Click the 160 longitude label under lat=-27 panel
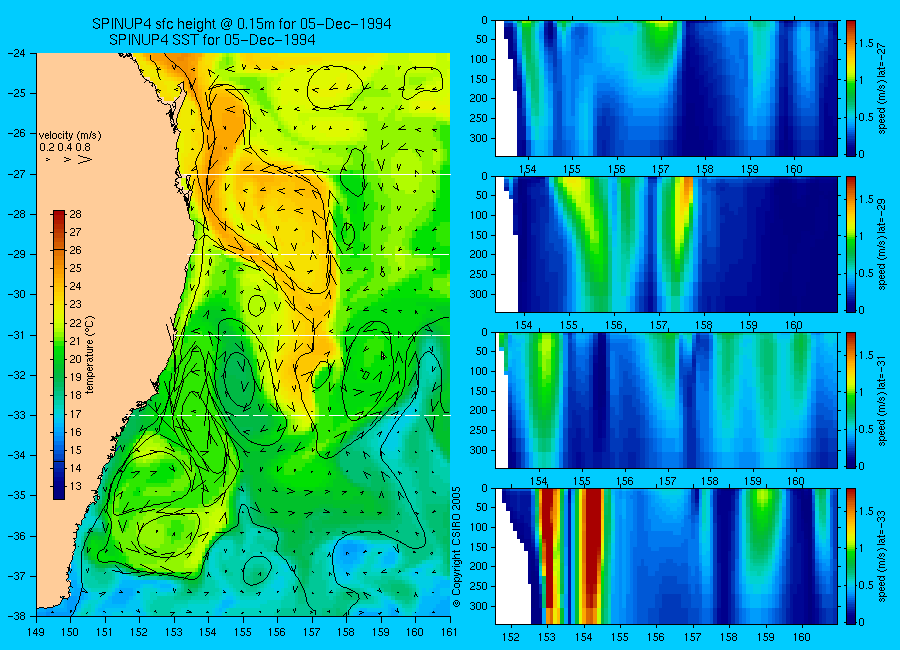 click(794, 169)
